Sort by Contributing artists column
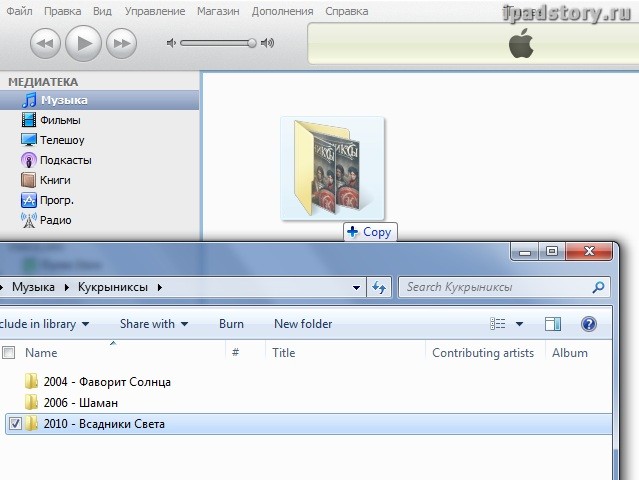Image resolution: width=639 pixels, height=480 pixels. point(485,352)
